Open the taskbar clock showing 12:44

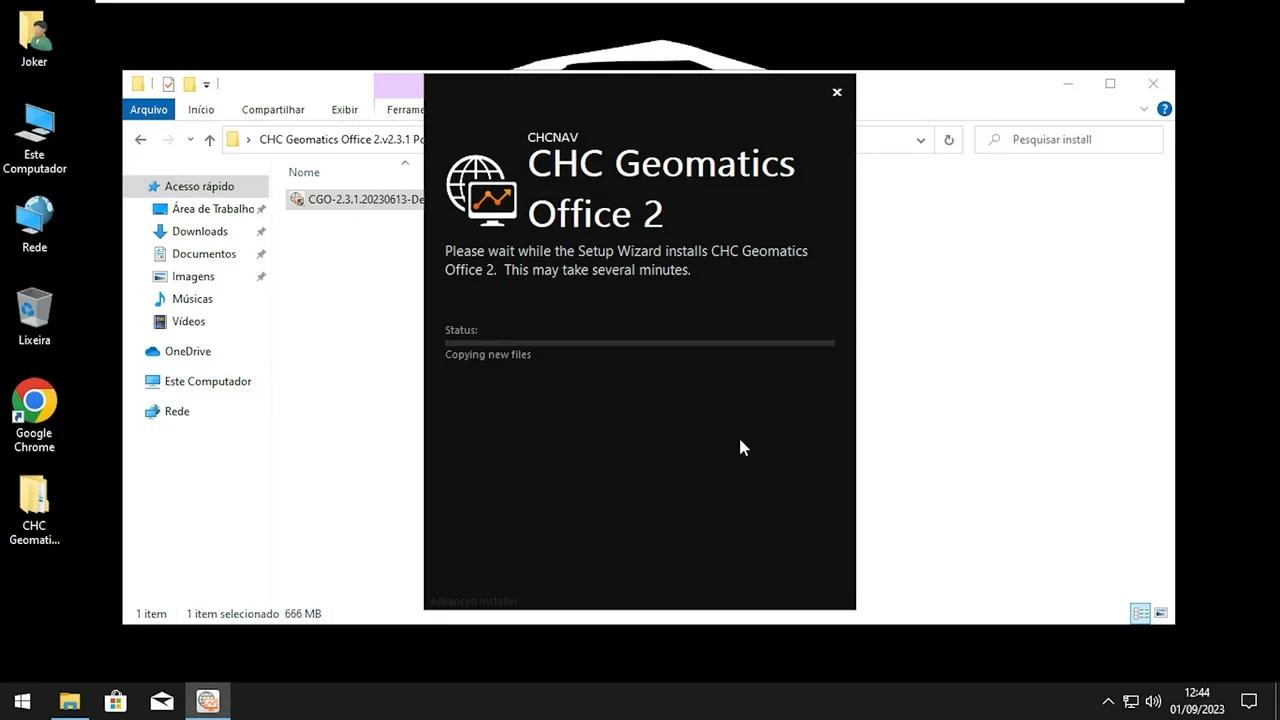tap(1197, 701)
